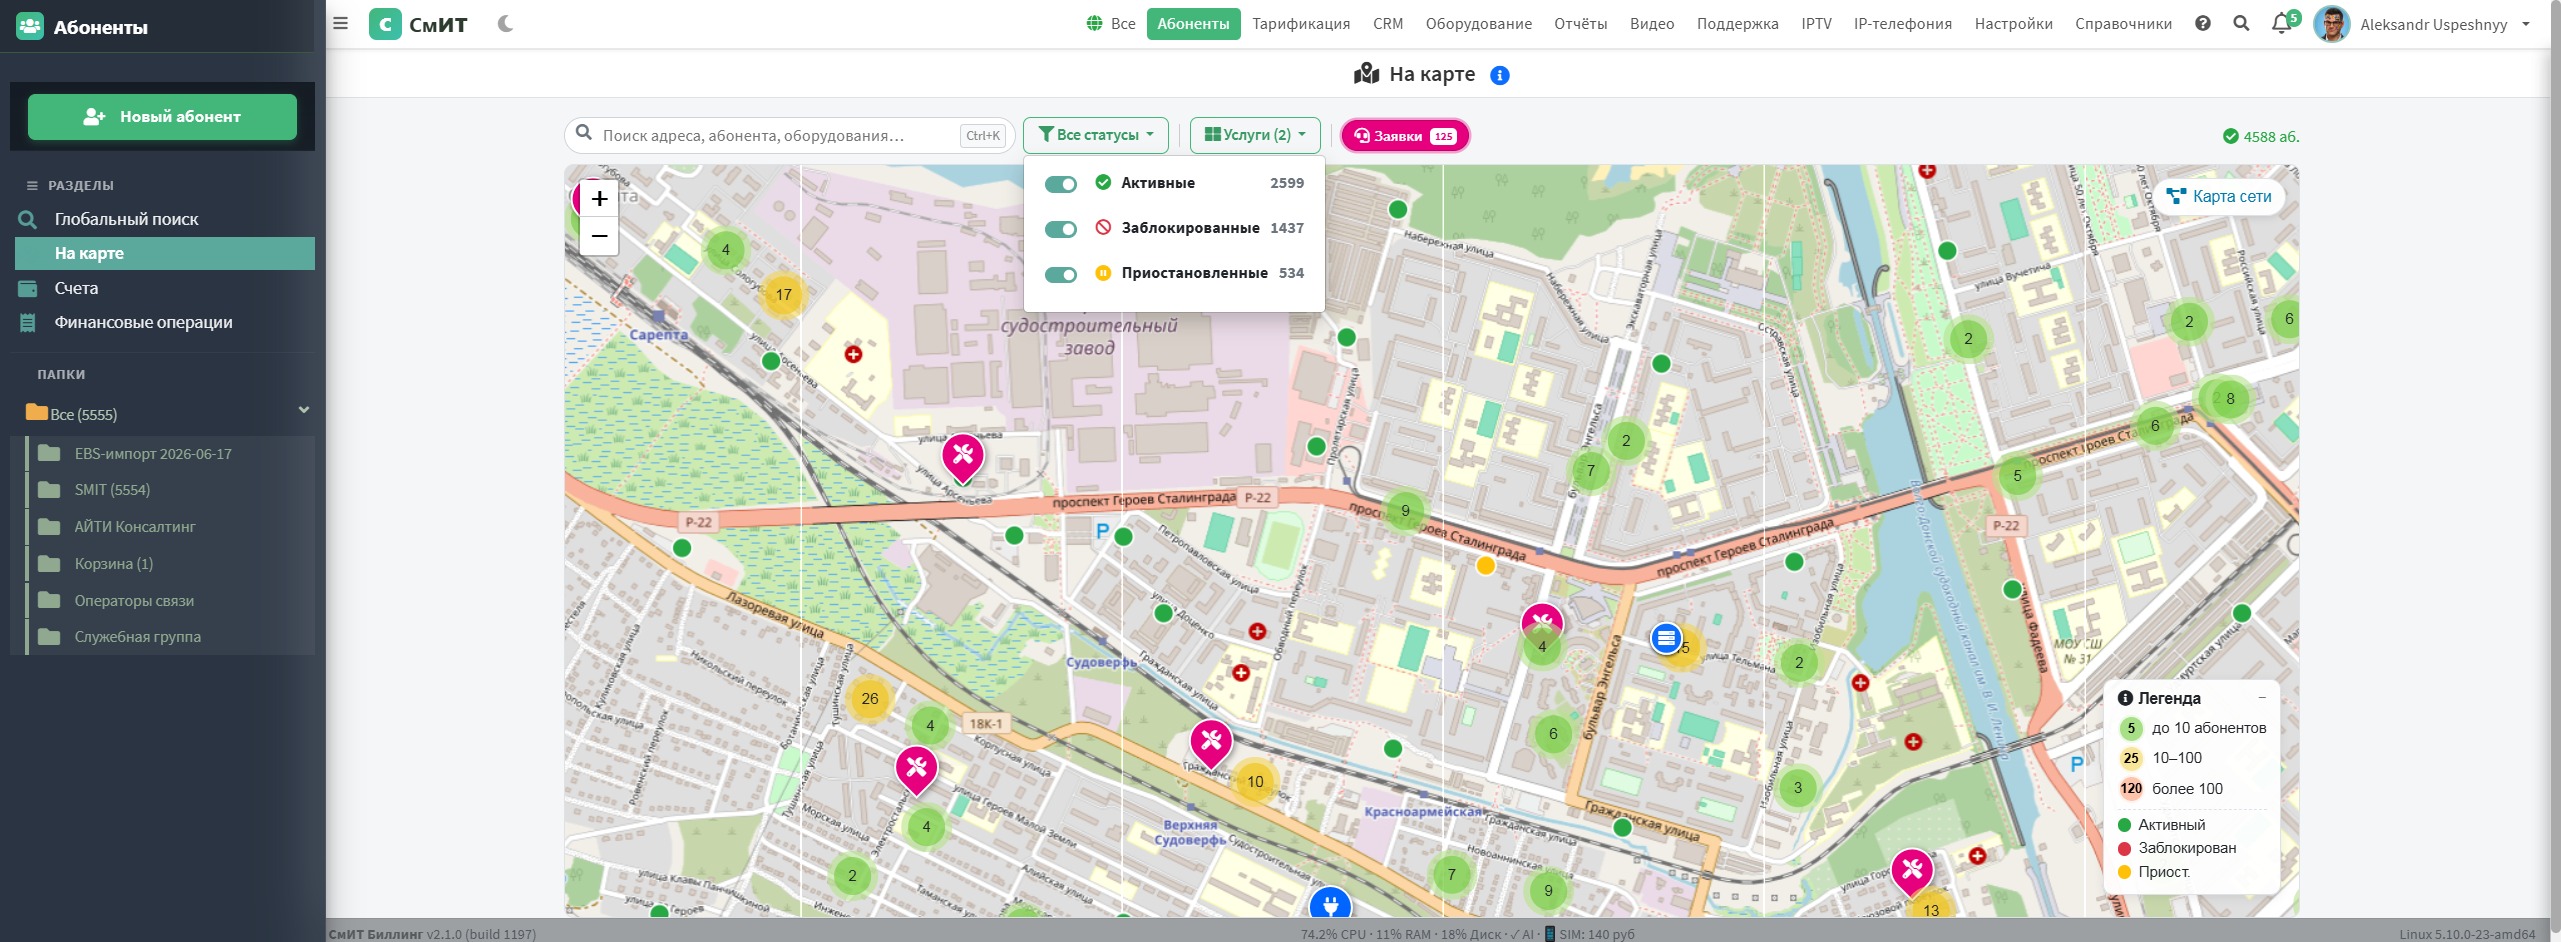
Task: Open the Служебная группа folder
Action: 138,637
